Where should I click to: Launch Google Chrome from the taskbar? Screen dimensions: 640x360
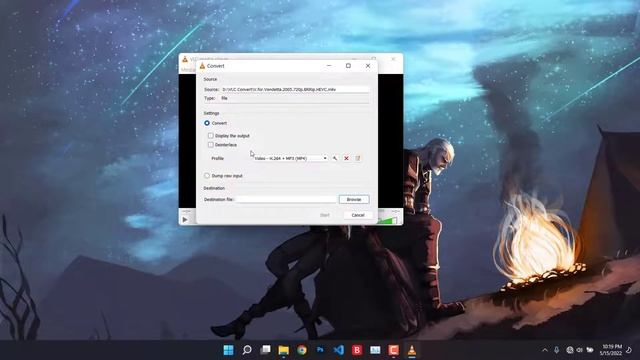pos(302,350)
